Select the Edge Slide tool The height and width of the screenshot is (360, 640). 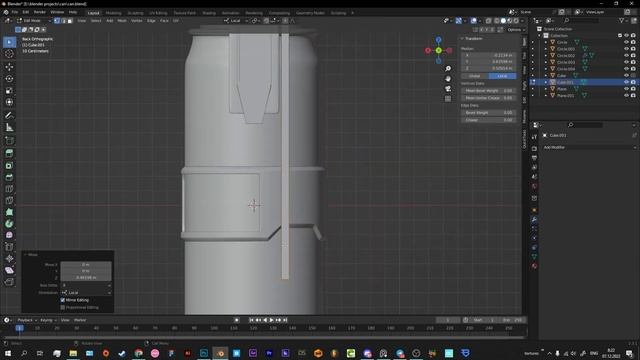point(9,247)
